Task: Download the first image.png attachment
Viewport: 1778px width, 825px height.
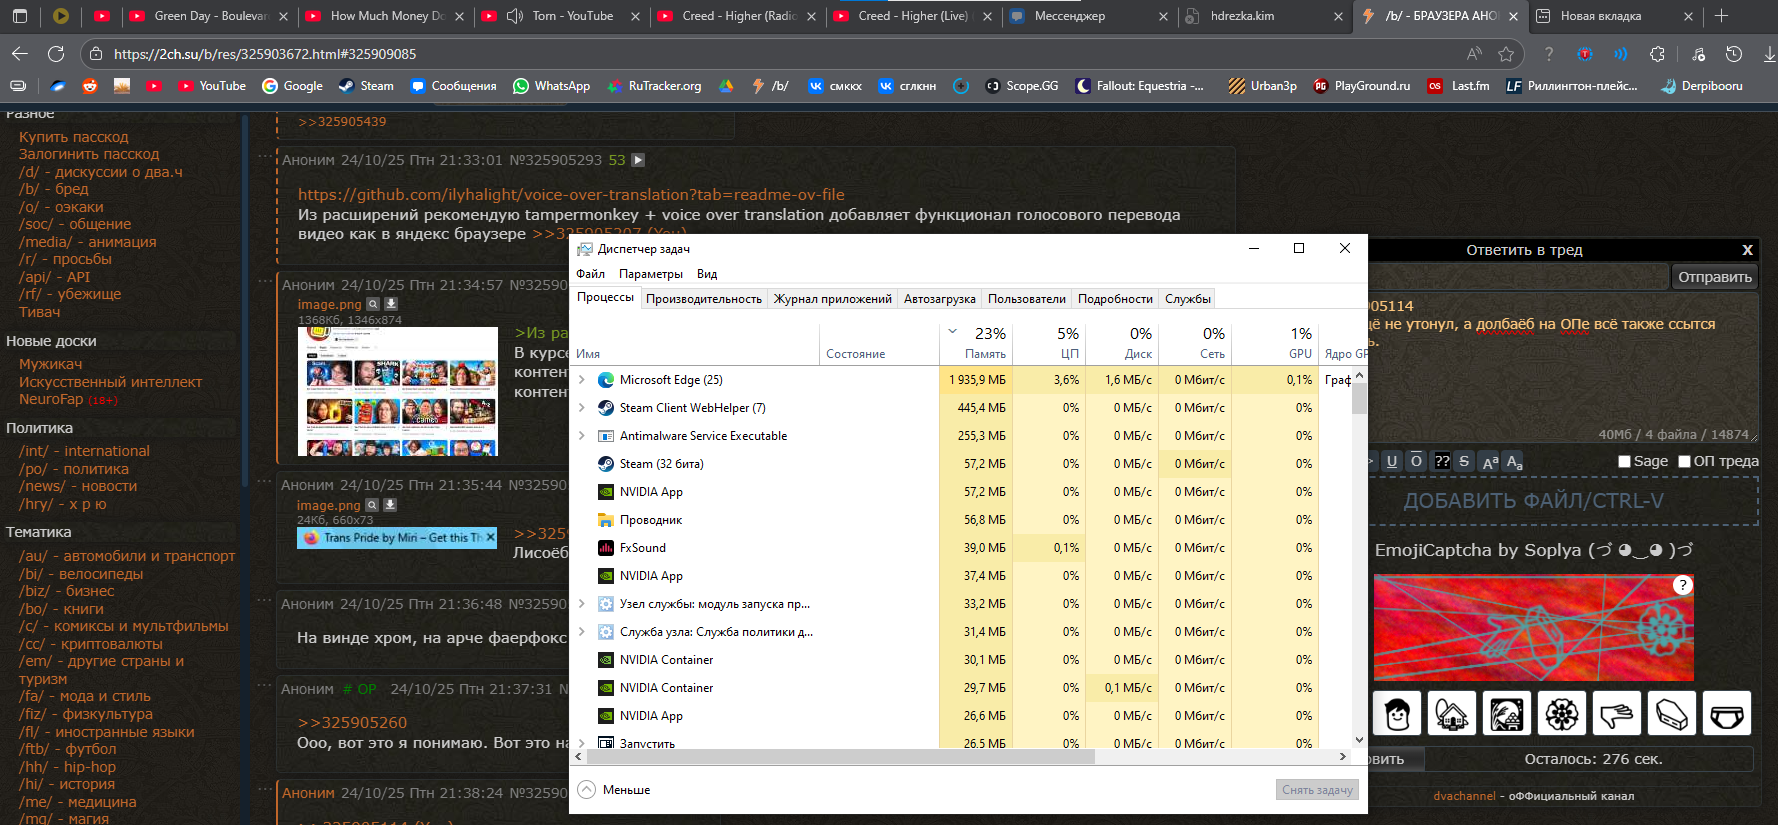Action: (391, 304)
